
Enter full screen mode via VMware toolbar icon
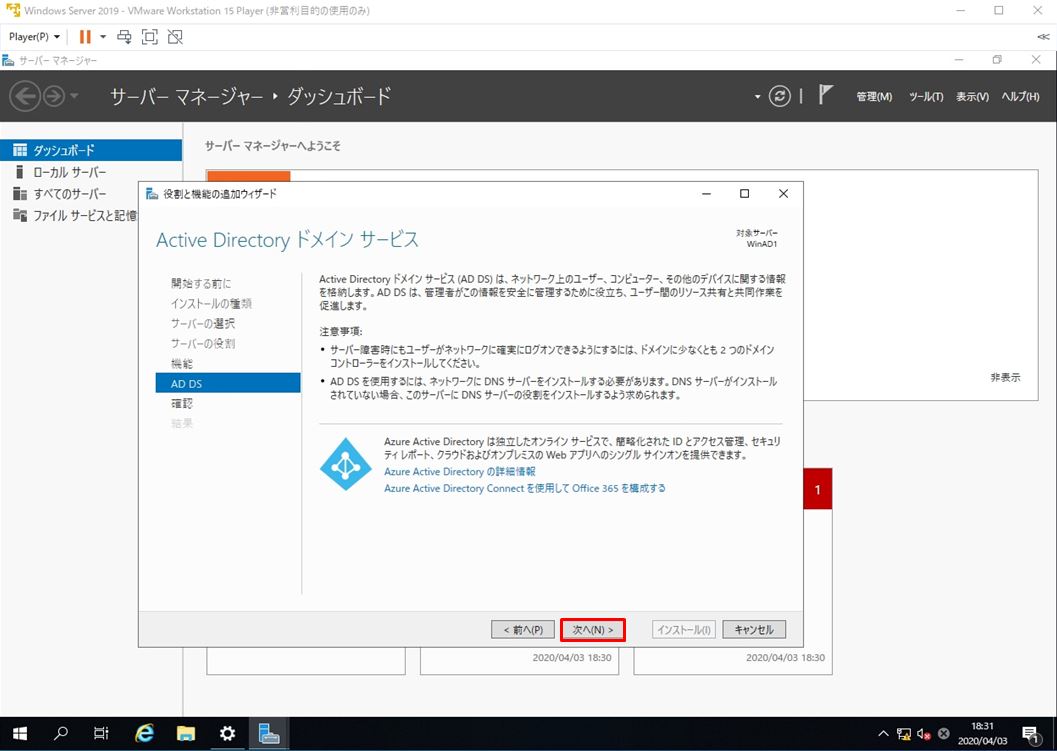pyautogui.click(x=150, y=36)
